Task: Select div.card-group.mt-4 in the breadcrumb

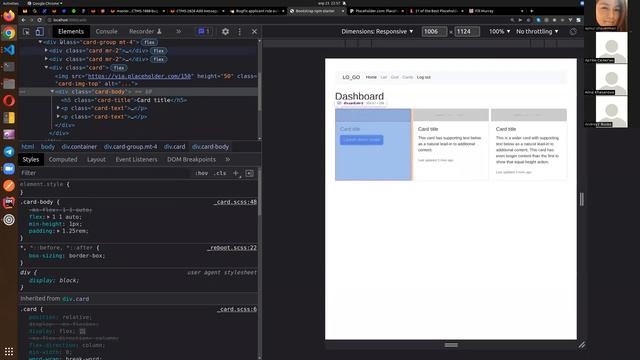Action: coord(130,147)
